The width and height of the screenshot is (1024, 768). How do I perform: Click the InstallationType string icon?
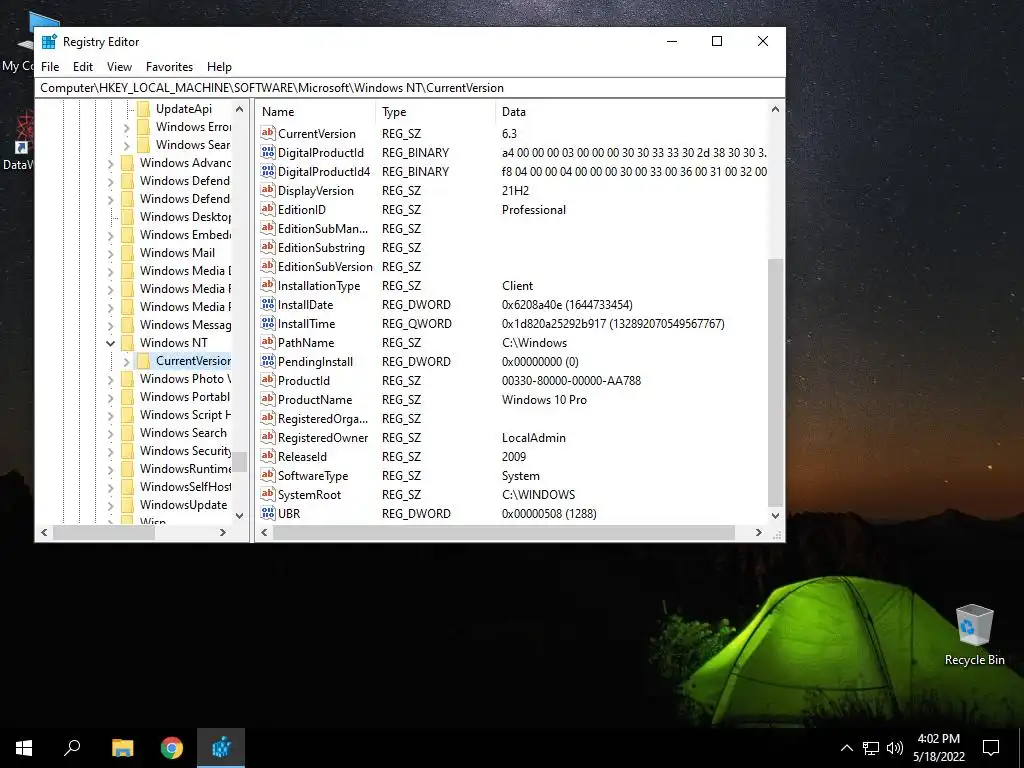pos(268,285)
